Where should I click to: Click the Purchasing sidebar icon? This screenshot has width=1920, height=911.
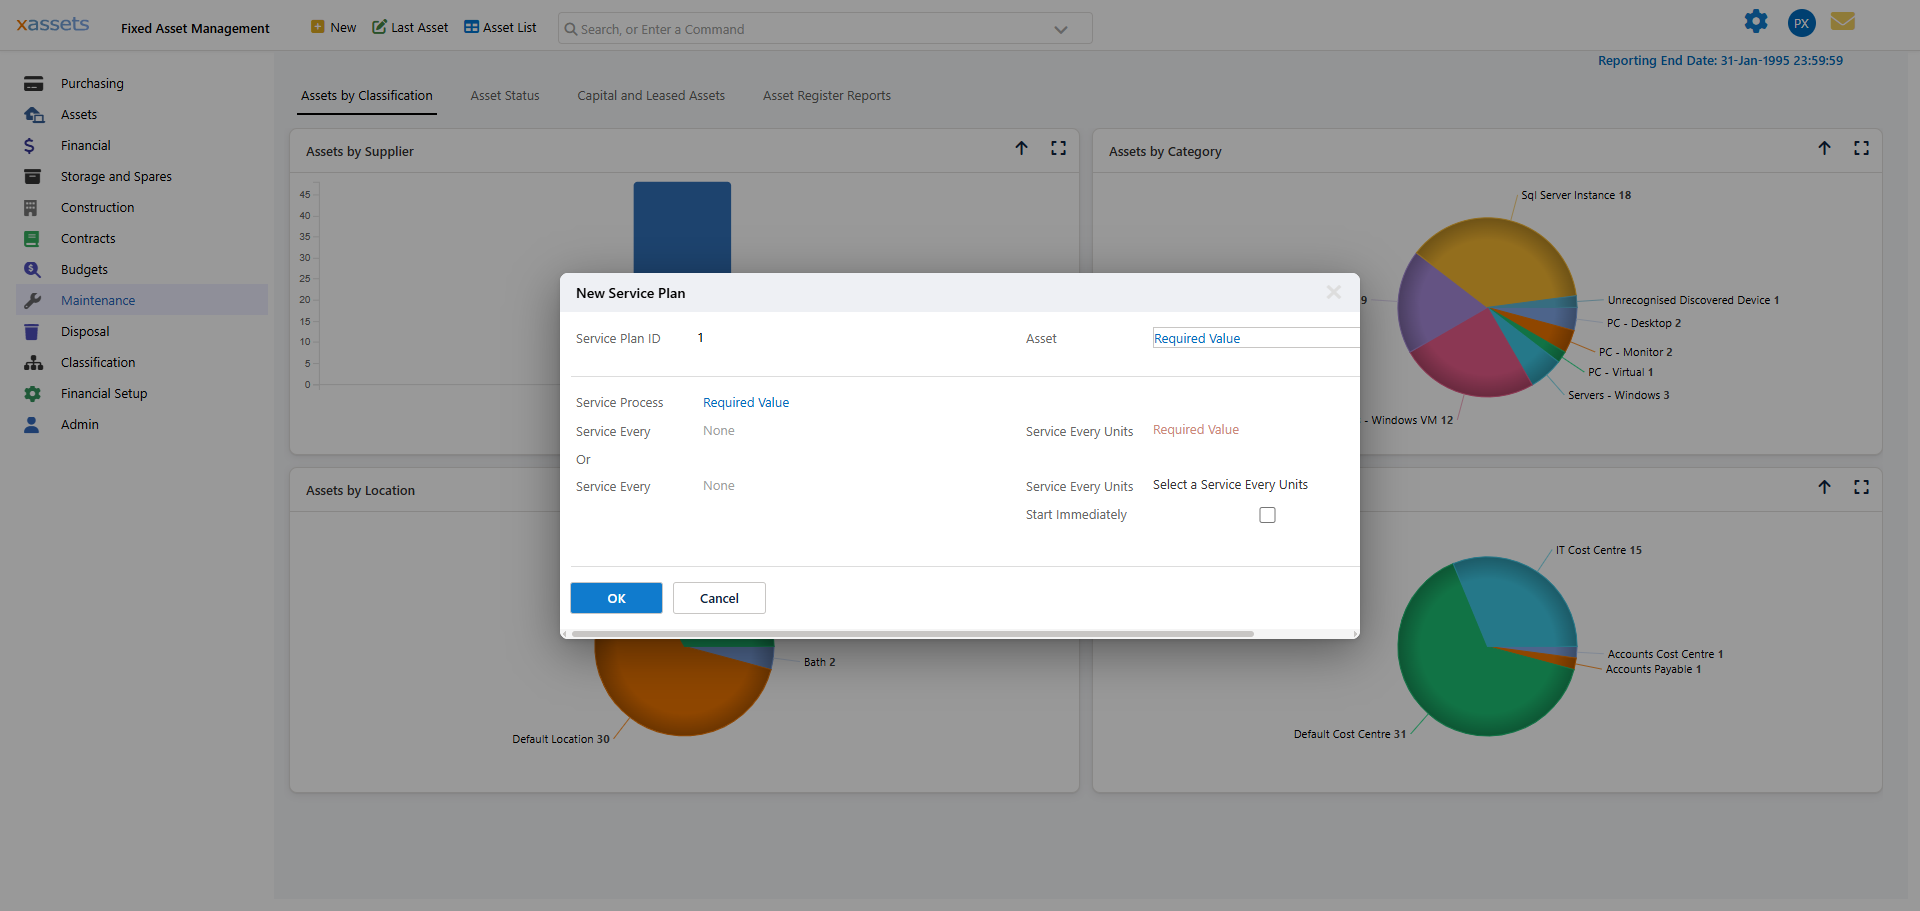point(33,84)
